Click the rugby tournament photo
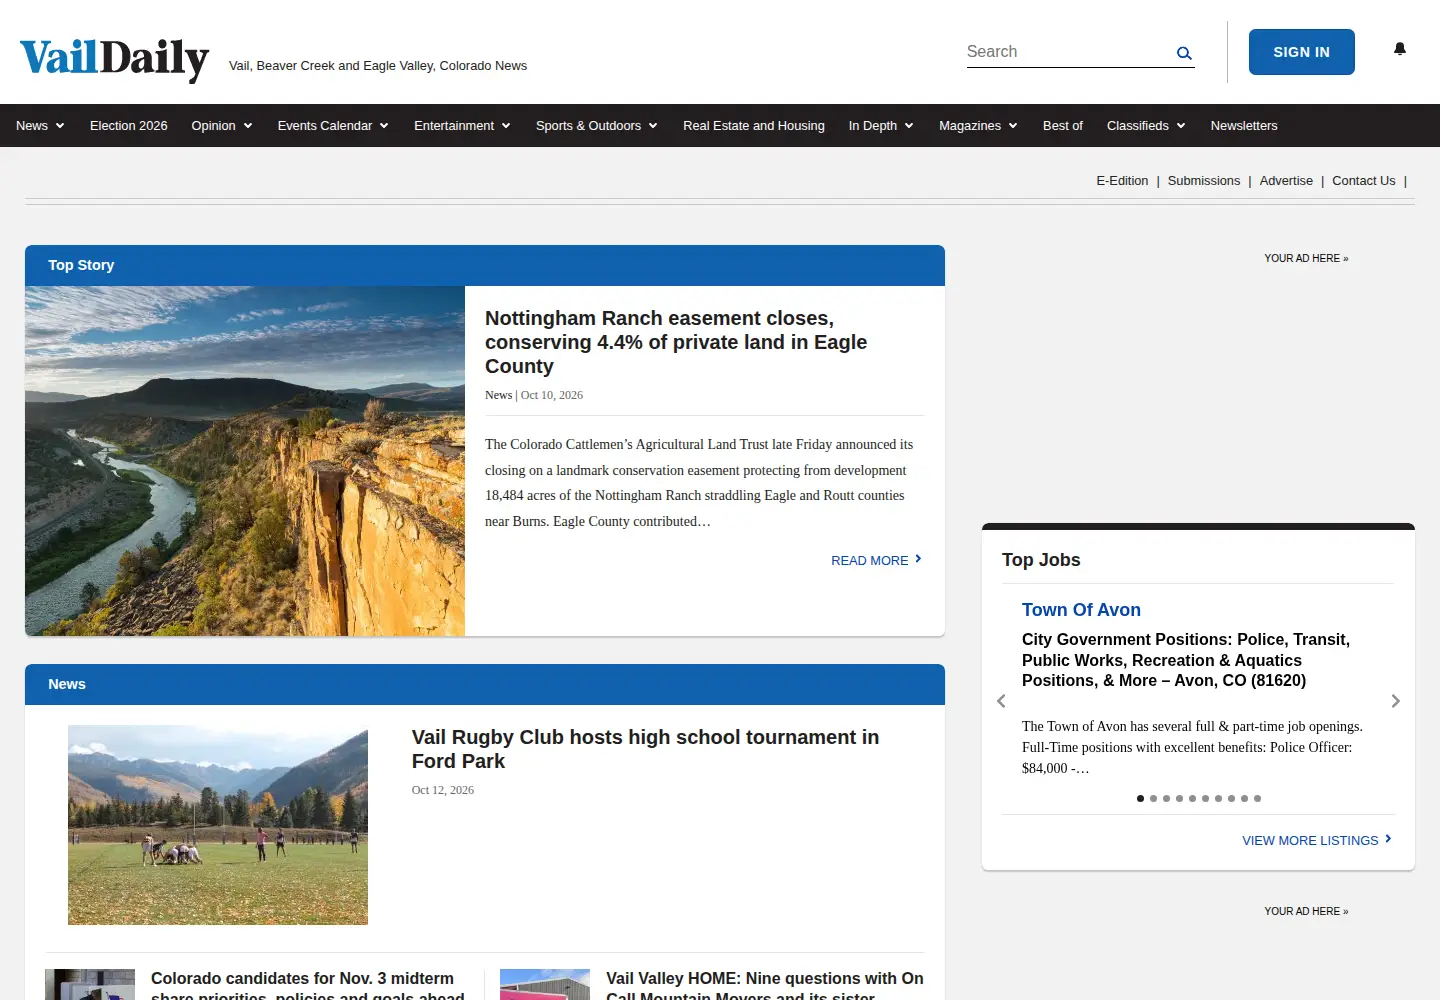This screenshot has height=1000, width=1440. click(218, 825)
